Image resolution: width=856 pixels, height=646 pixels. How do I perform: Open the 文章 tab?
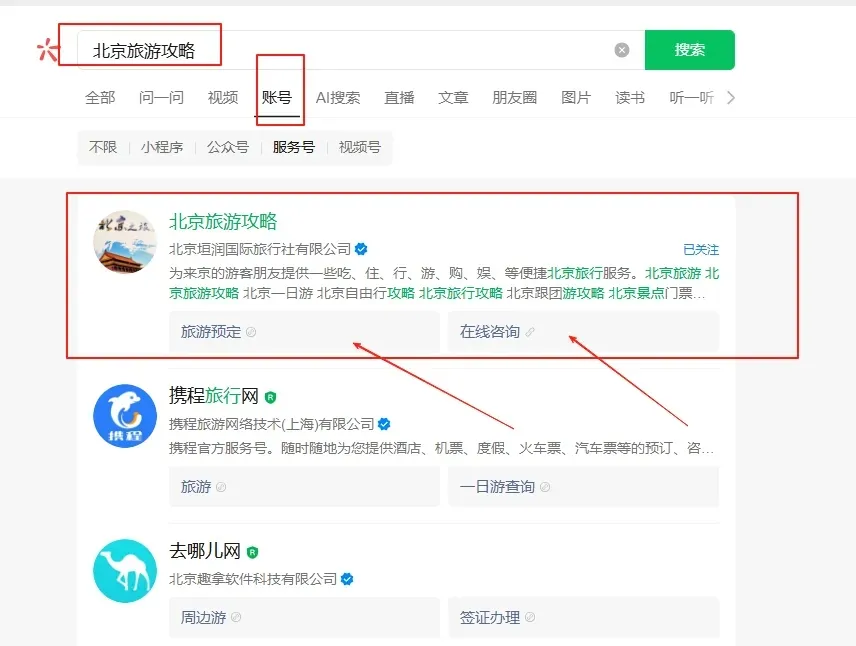tap(453, 98)
